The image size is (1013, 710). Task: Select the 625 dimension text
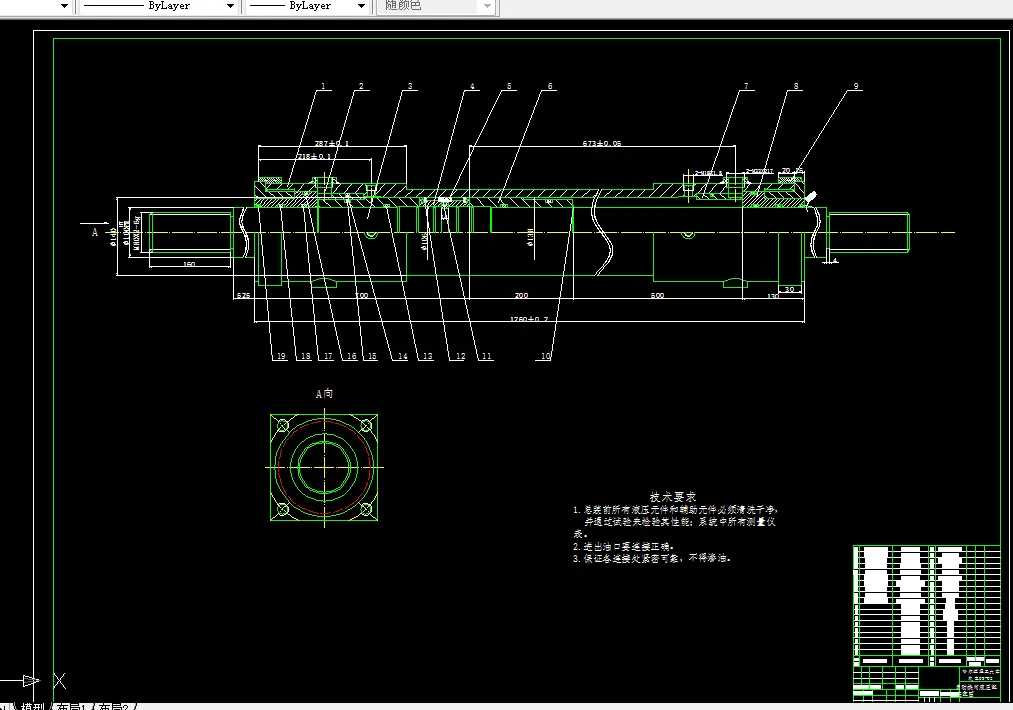coord(244,295)
